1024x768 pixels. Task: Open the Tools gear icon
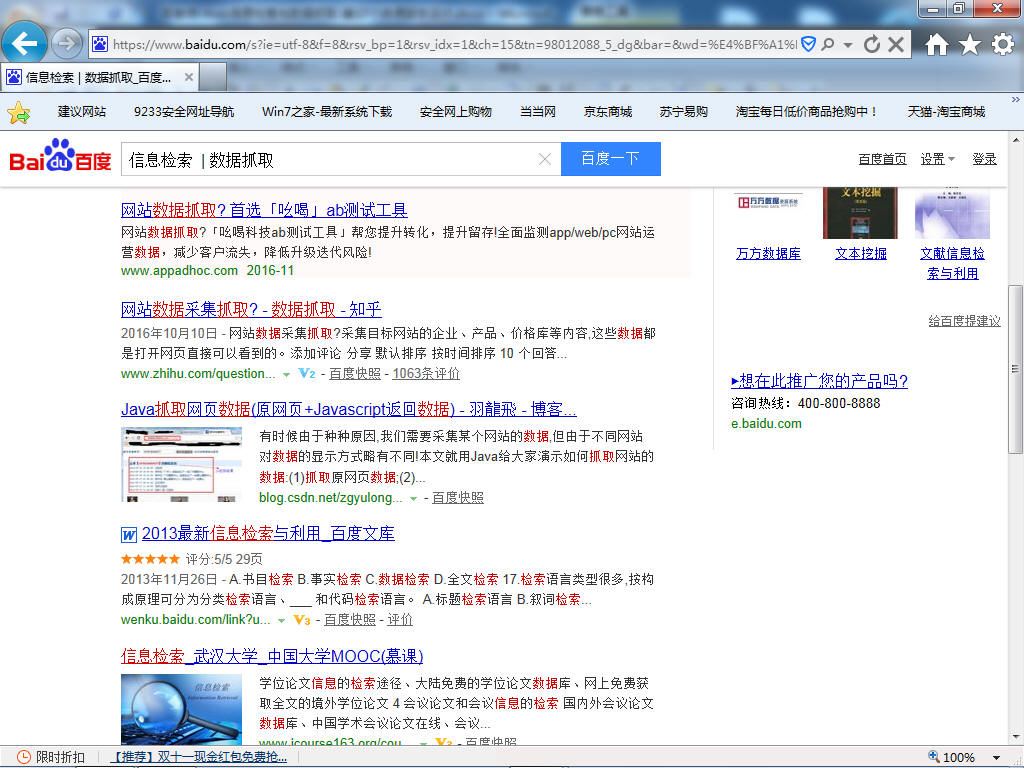point(1002,44)
